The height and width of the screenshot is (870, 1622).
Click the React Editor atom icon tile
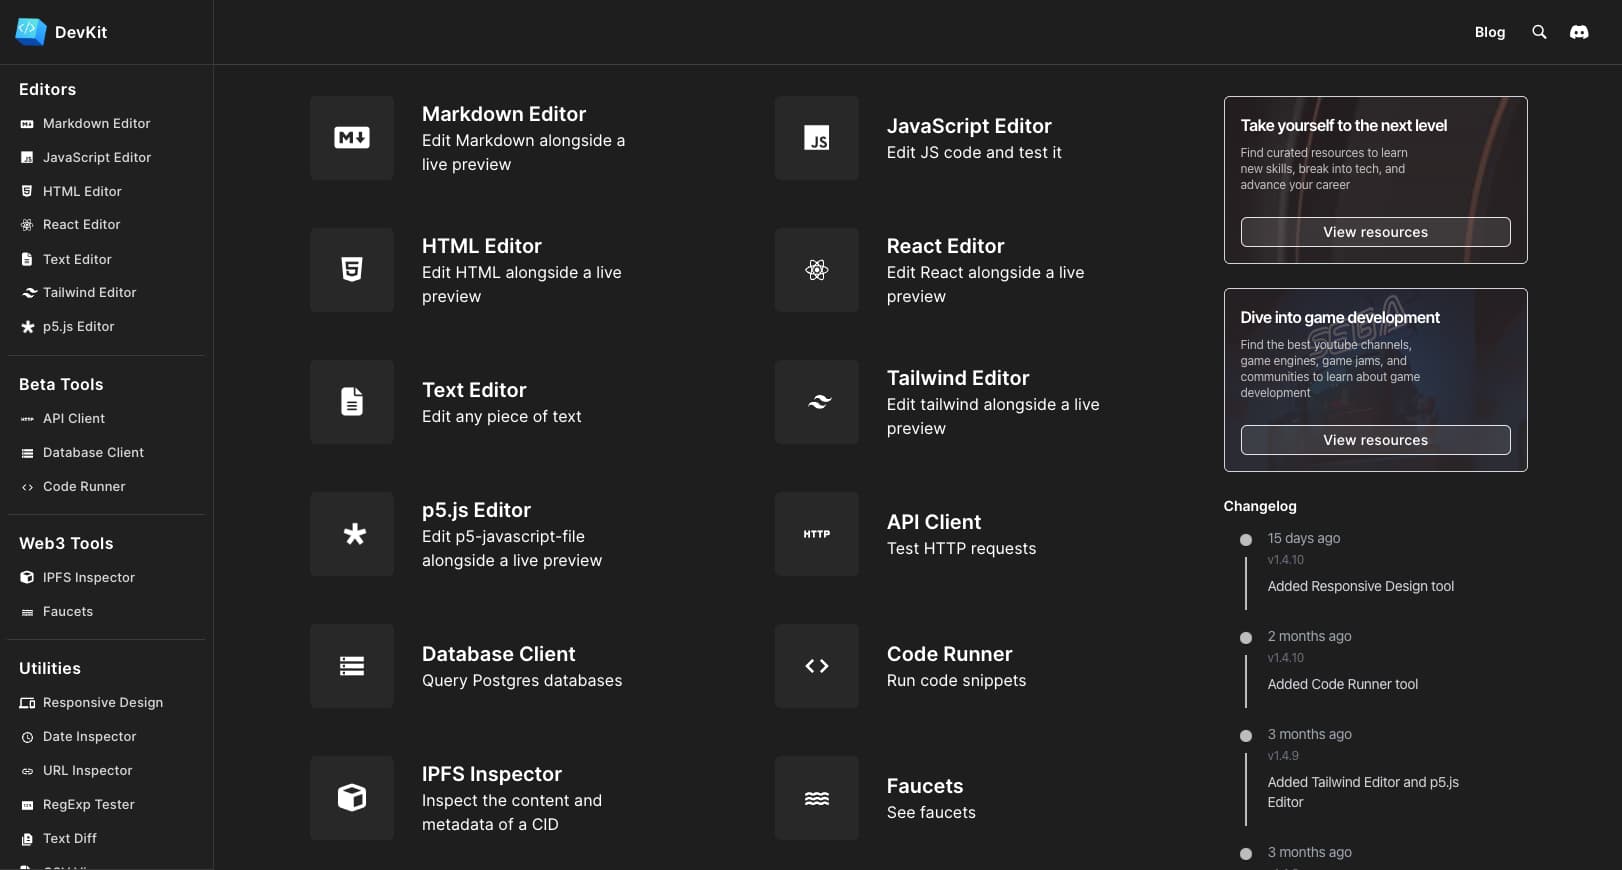[x=816, y=270]
